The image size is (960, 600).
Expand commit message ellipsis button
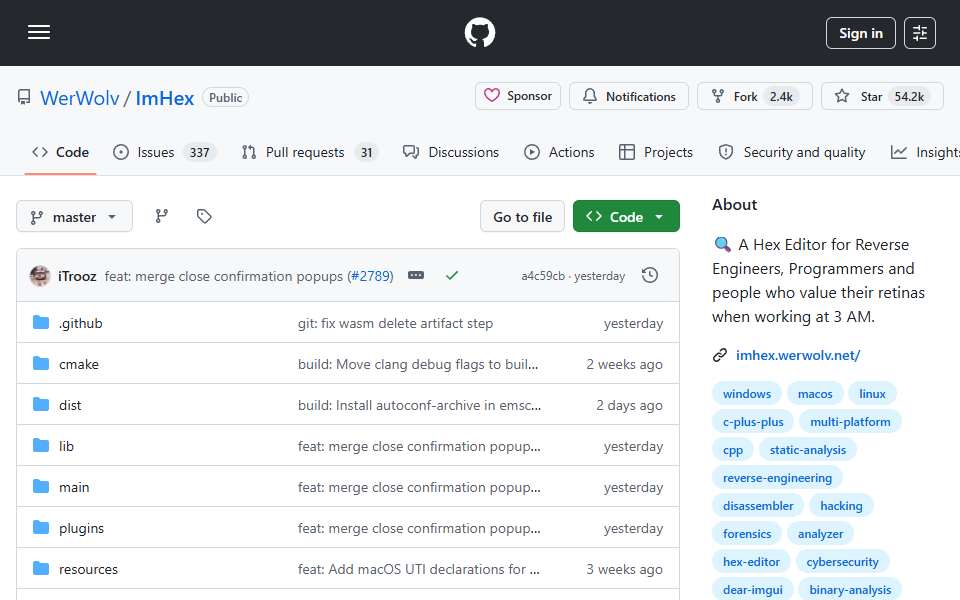coord(416,276)
